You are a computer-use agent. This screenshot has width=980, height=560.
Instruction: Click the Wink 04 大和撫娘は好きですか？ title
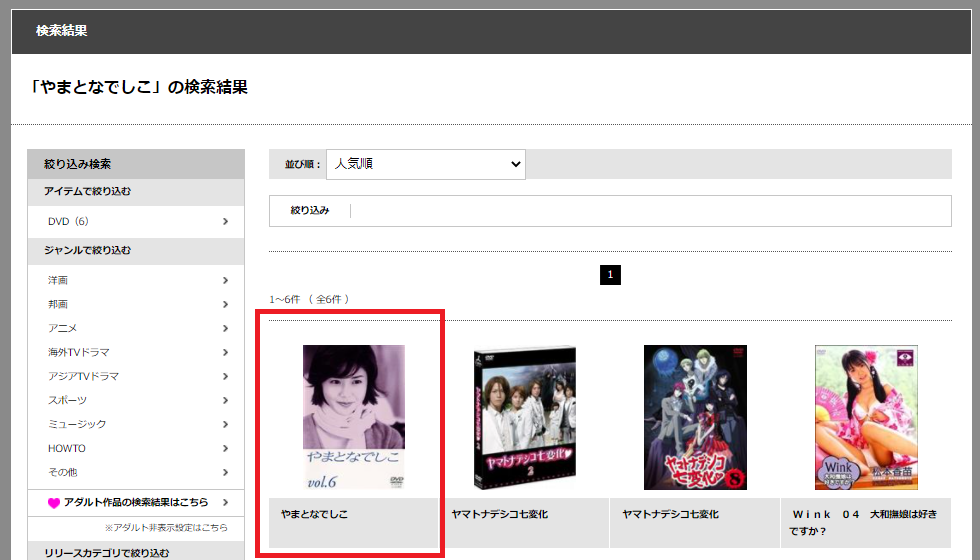pos(864,522)
